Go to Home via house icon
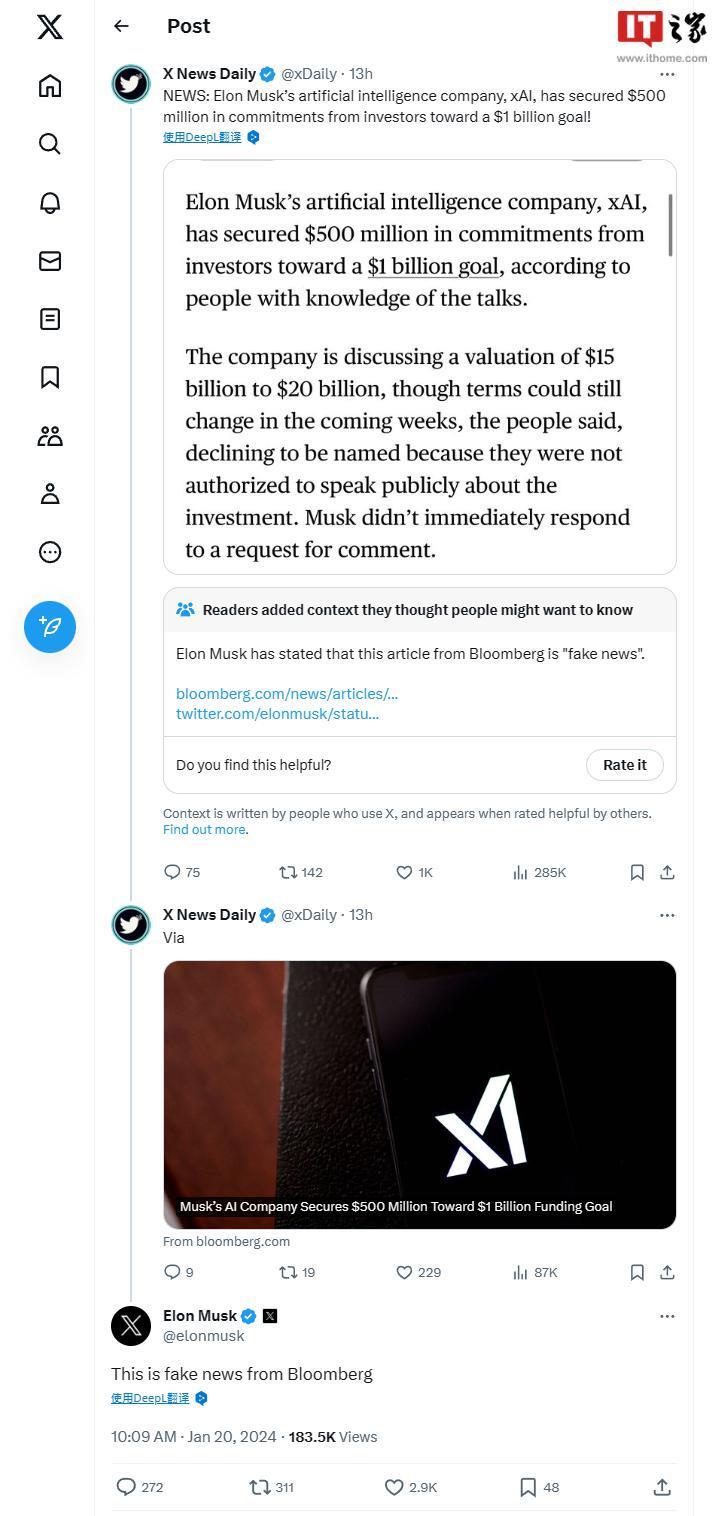The width and height of the screenshot is (718, 1516). (50, 86)
